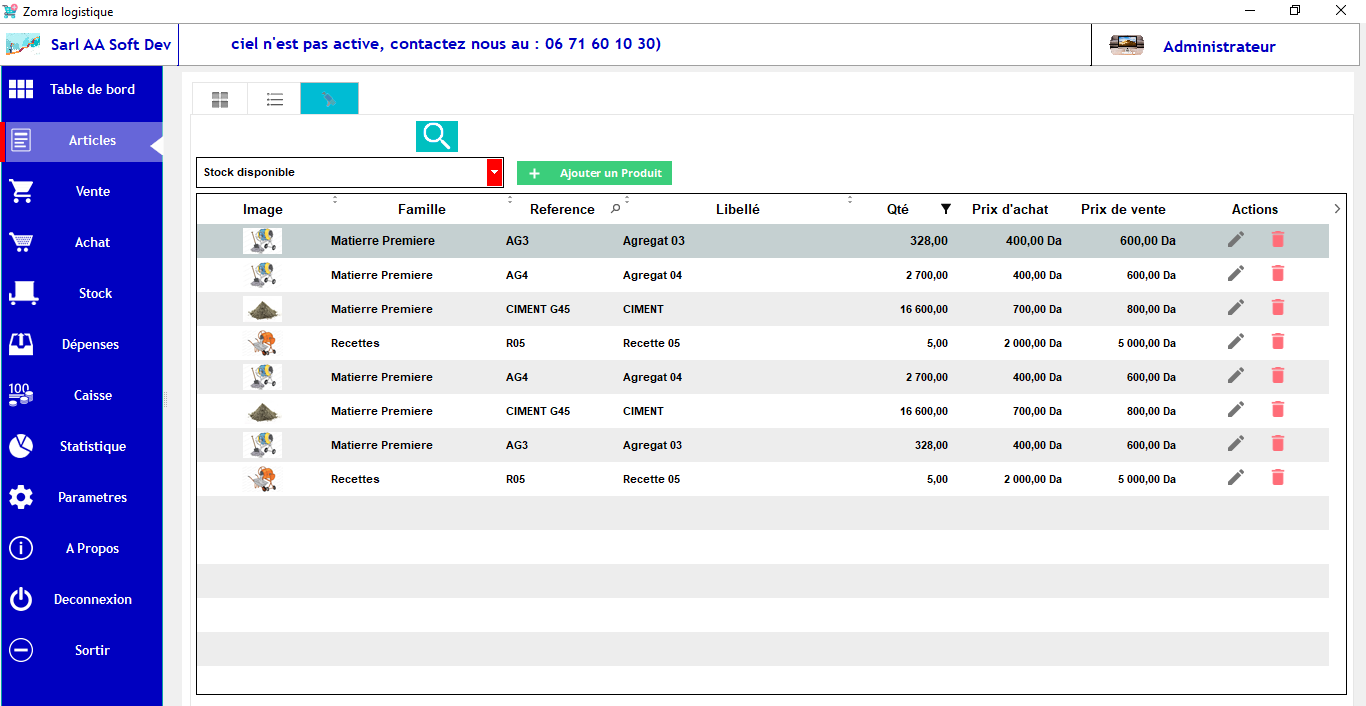Edit the CIMENT product using its pencil icon
The height and width of the screenshot is (706, 1366).
coord(1235,307)
